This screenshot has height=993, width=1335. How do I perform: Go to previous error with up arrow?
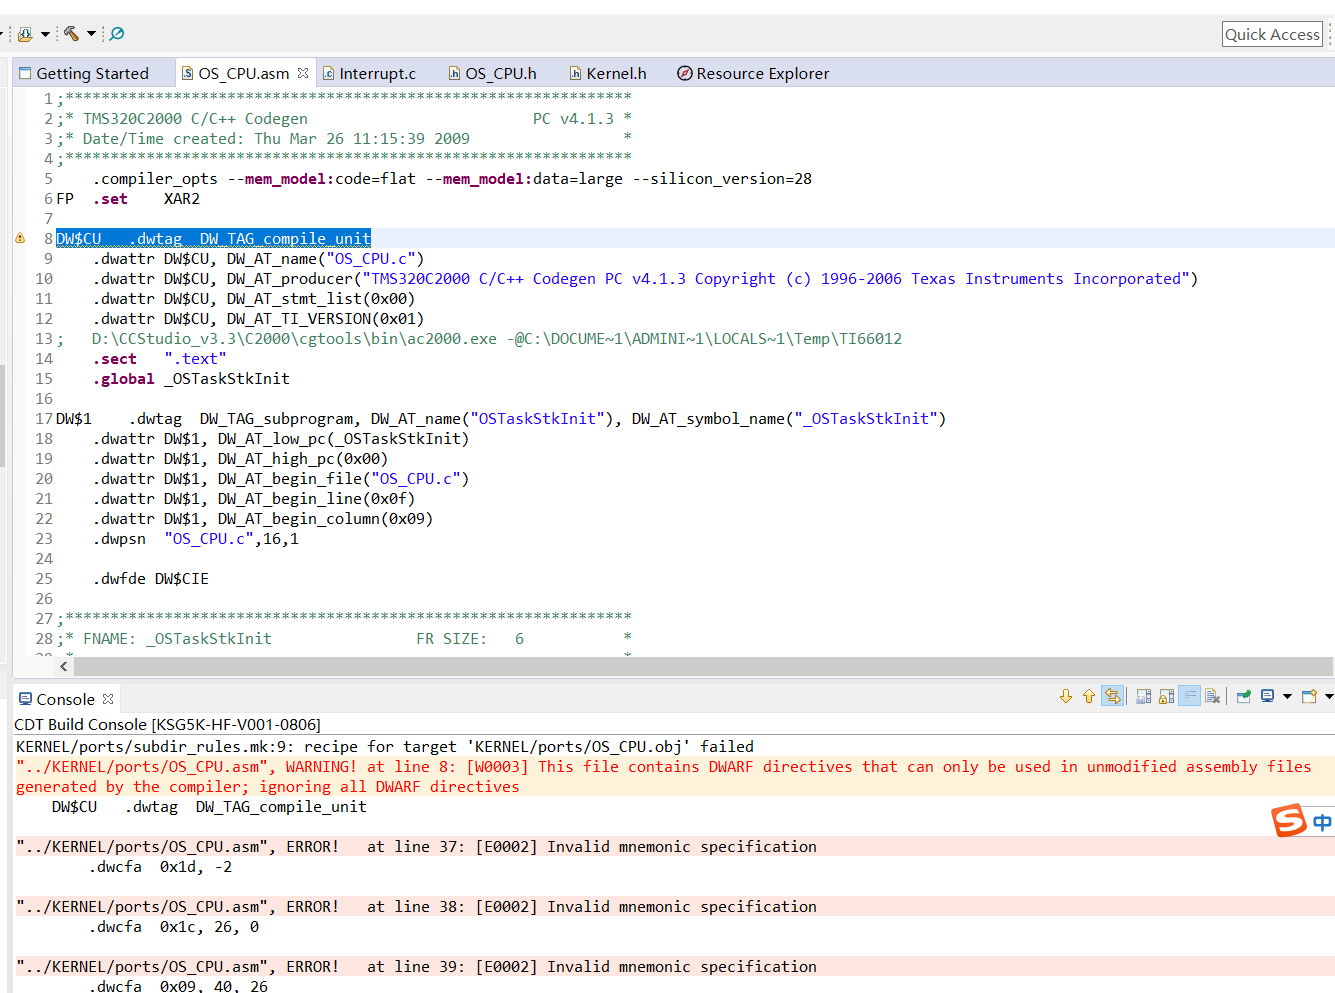[1089, 697]
